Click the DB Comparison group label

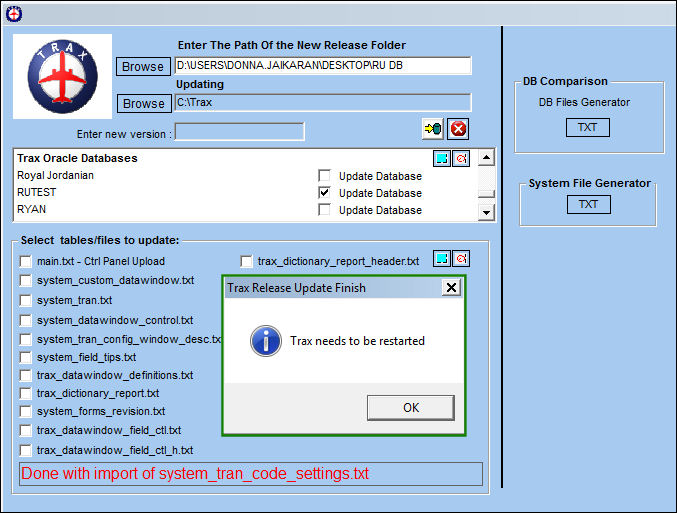(x=565, y=81)
